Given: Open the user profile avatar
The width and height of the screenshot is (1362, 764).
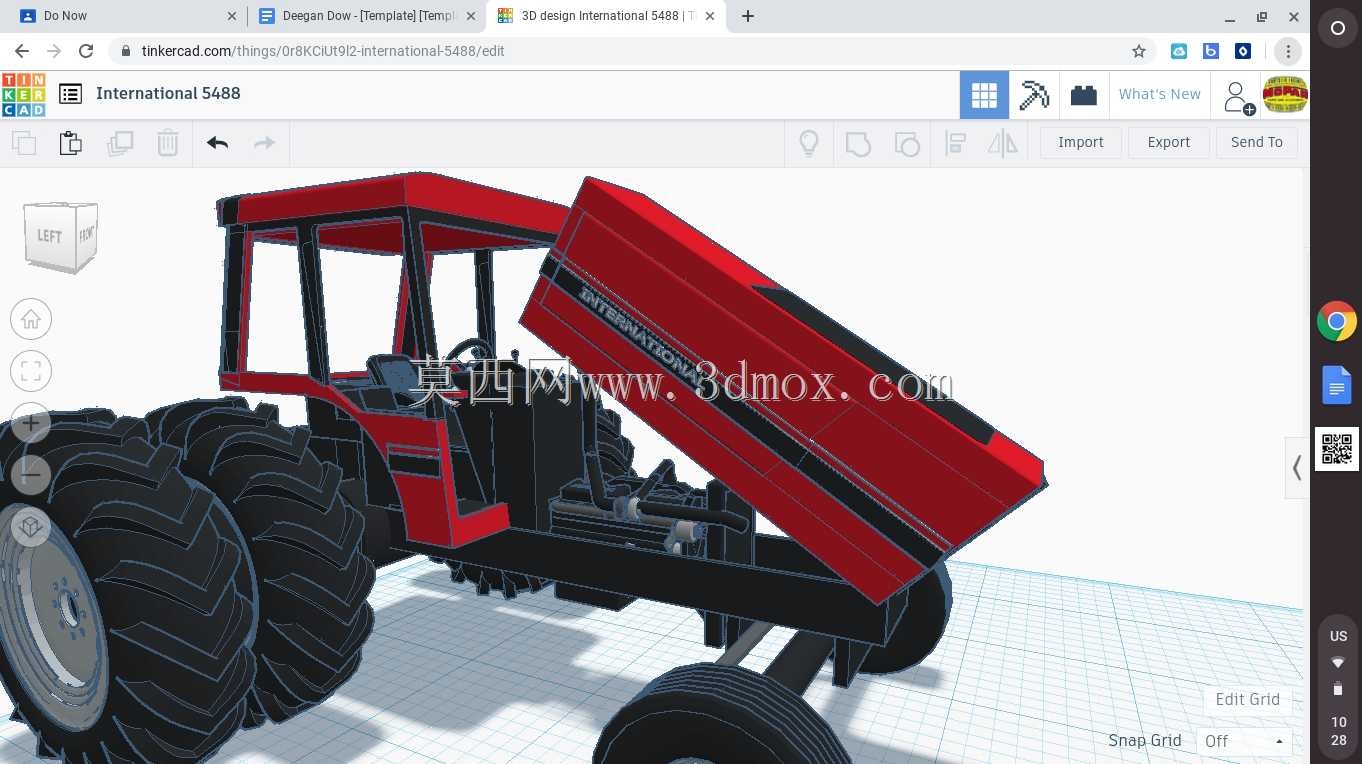Looking at the screenshot, I should [1285, 95].
